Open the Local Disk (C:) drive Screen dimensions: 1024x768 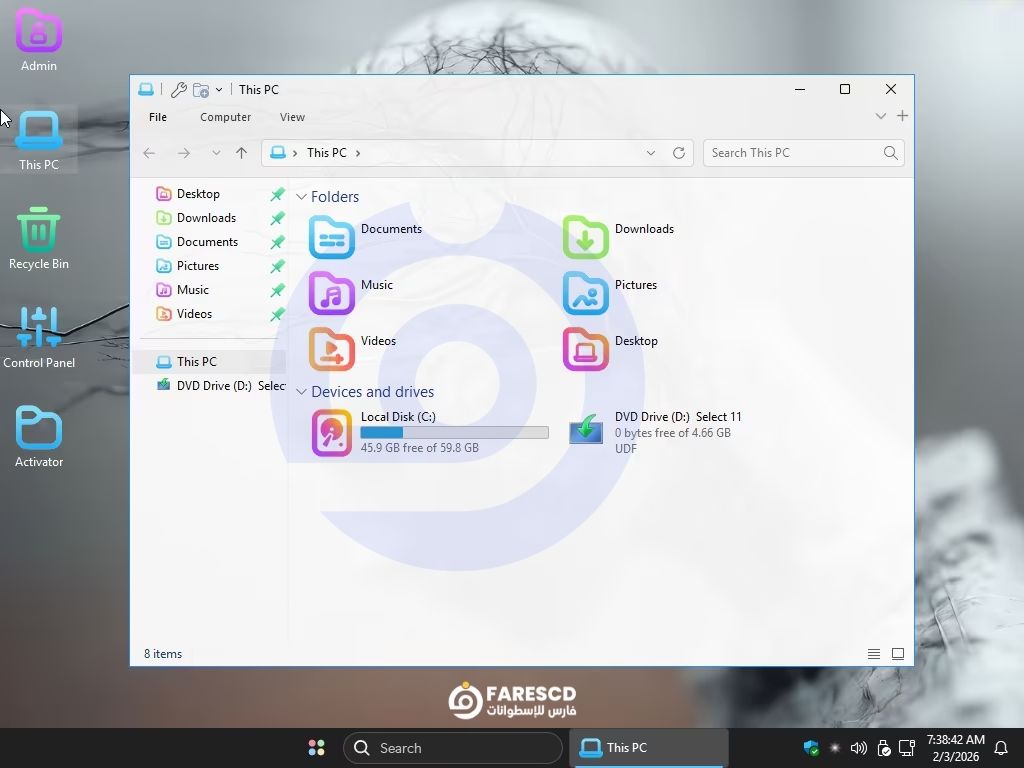(332, 432)
